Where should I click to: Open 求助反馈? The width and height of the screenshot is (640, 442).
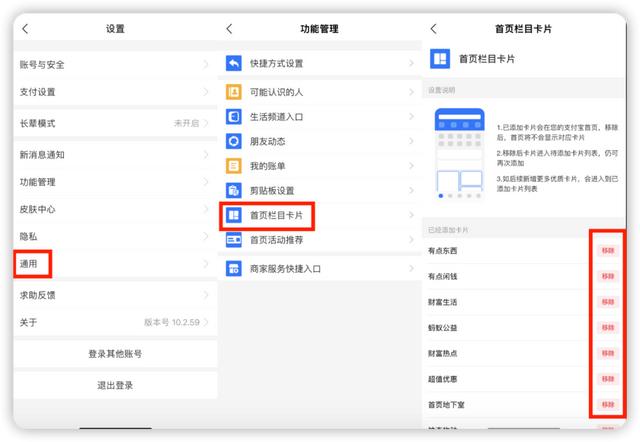[115, 295]
